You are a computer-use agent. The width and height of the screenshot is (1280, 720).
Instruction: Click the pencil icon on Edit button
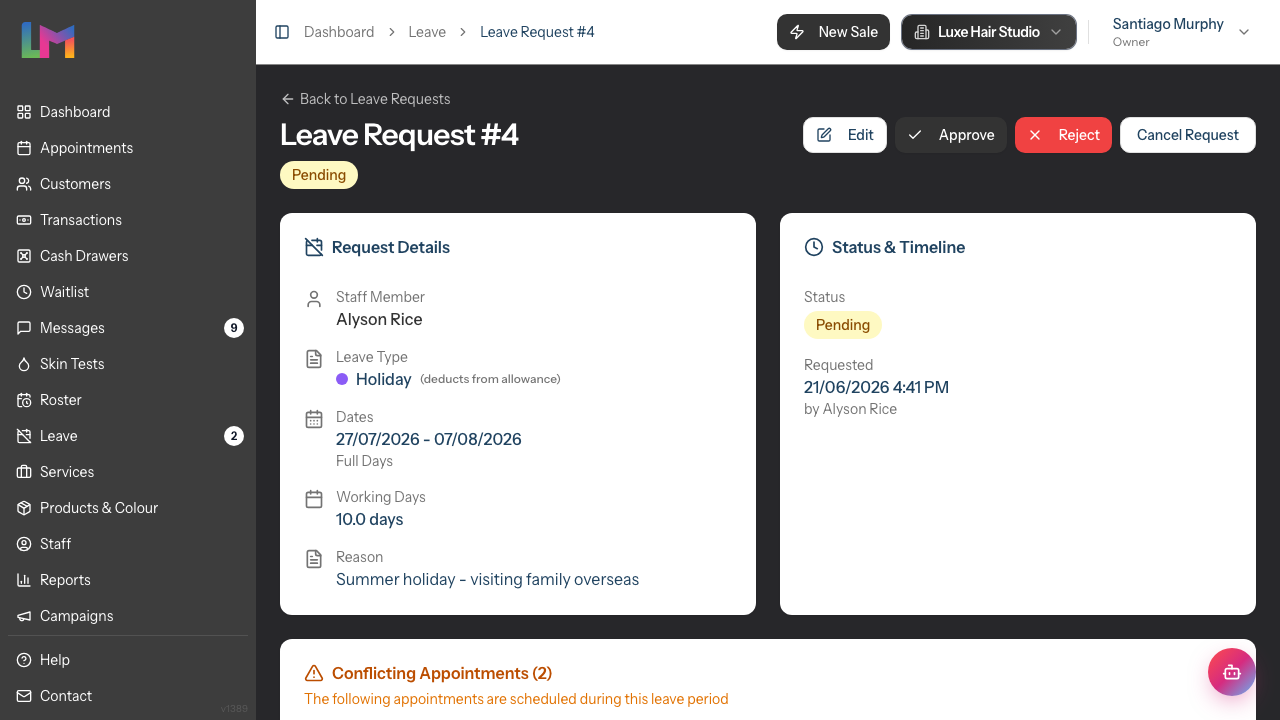click(x=824, y=135)
